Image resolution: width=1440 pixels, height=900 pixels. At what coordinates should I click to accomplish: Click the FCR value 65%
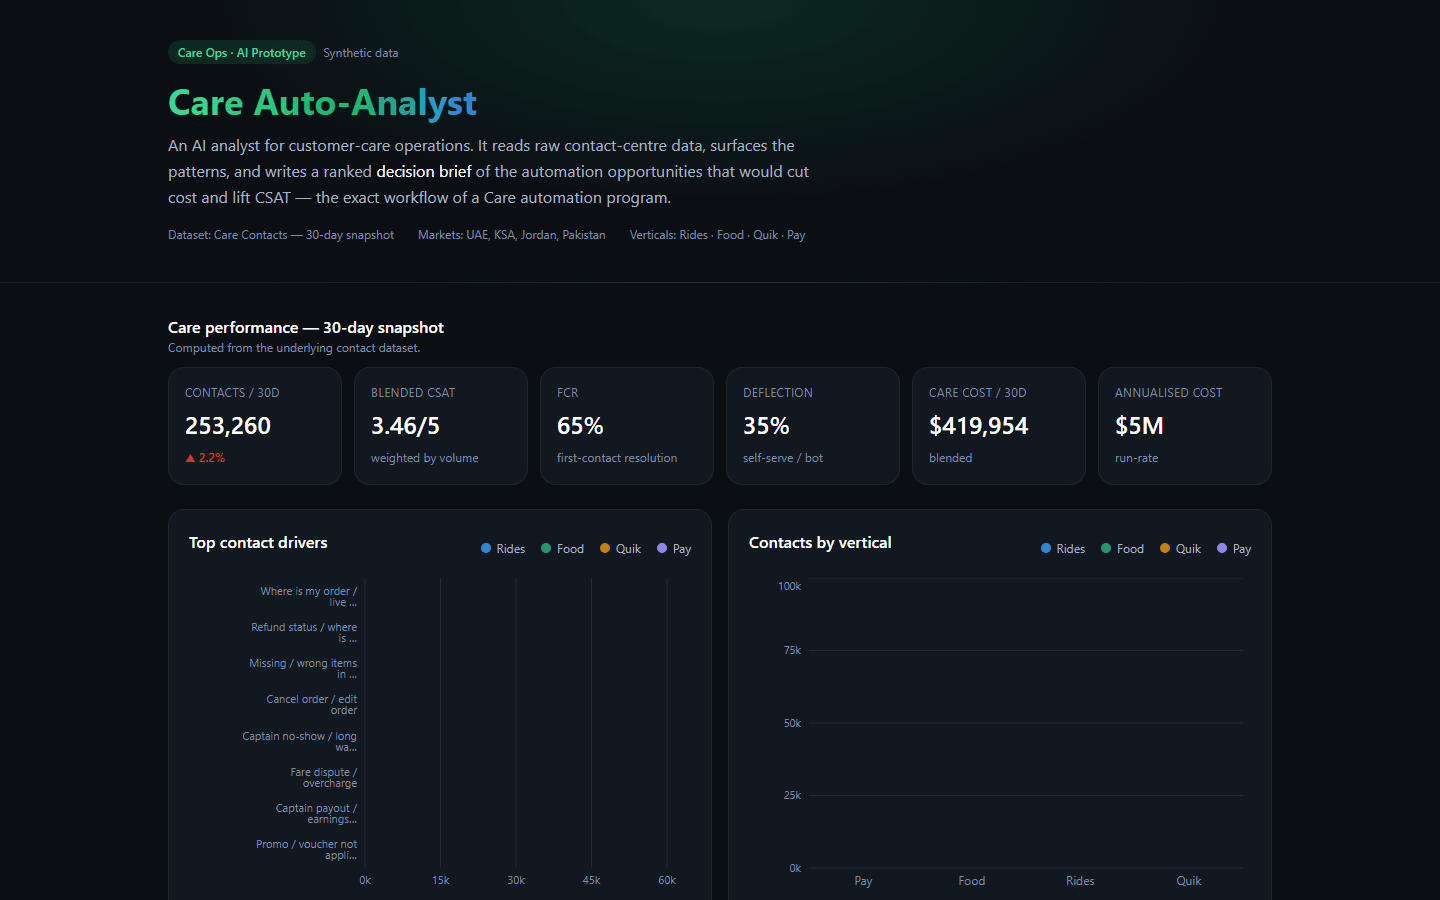pos(580,426)
